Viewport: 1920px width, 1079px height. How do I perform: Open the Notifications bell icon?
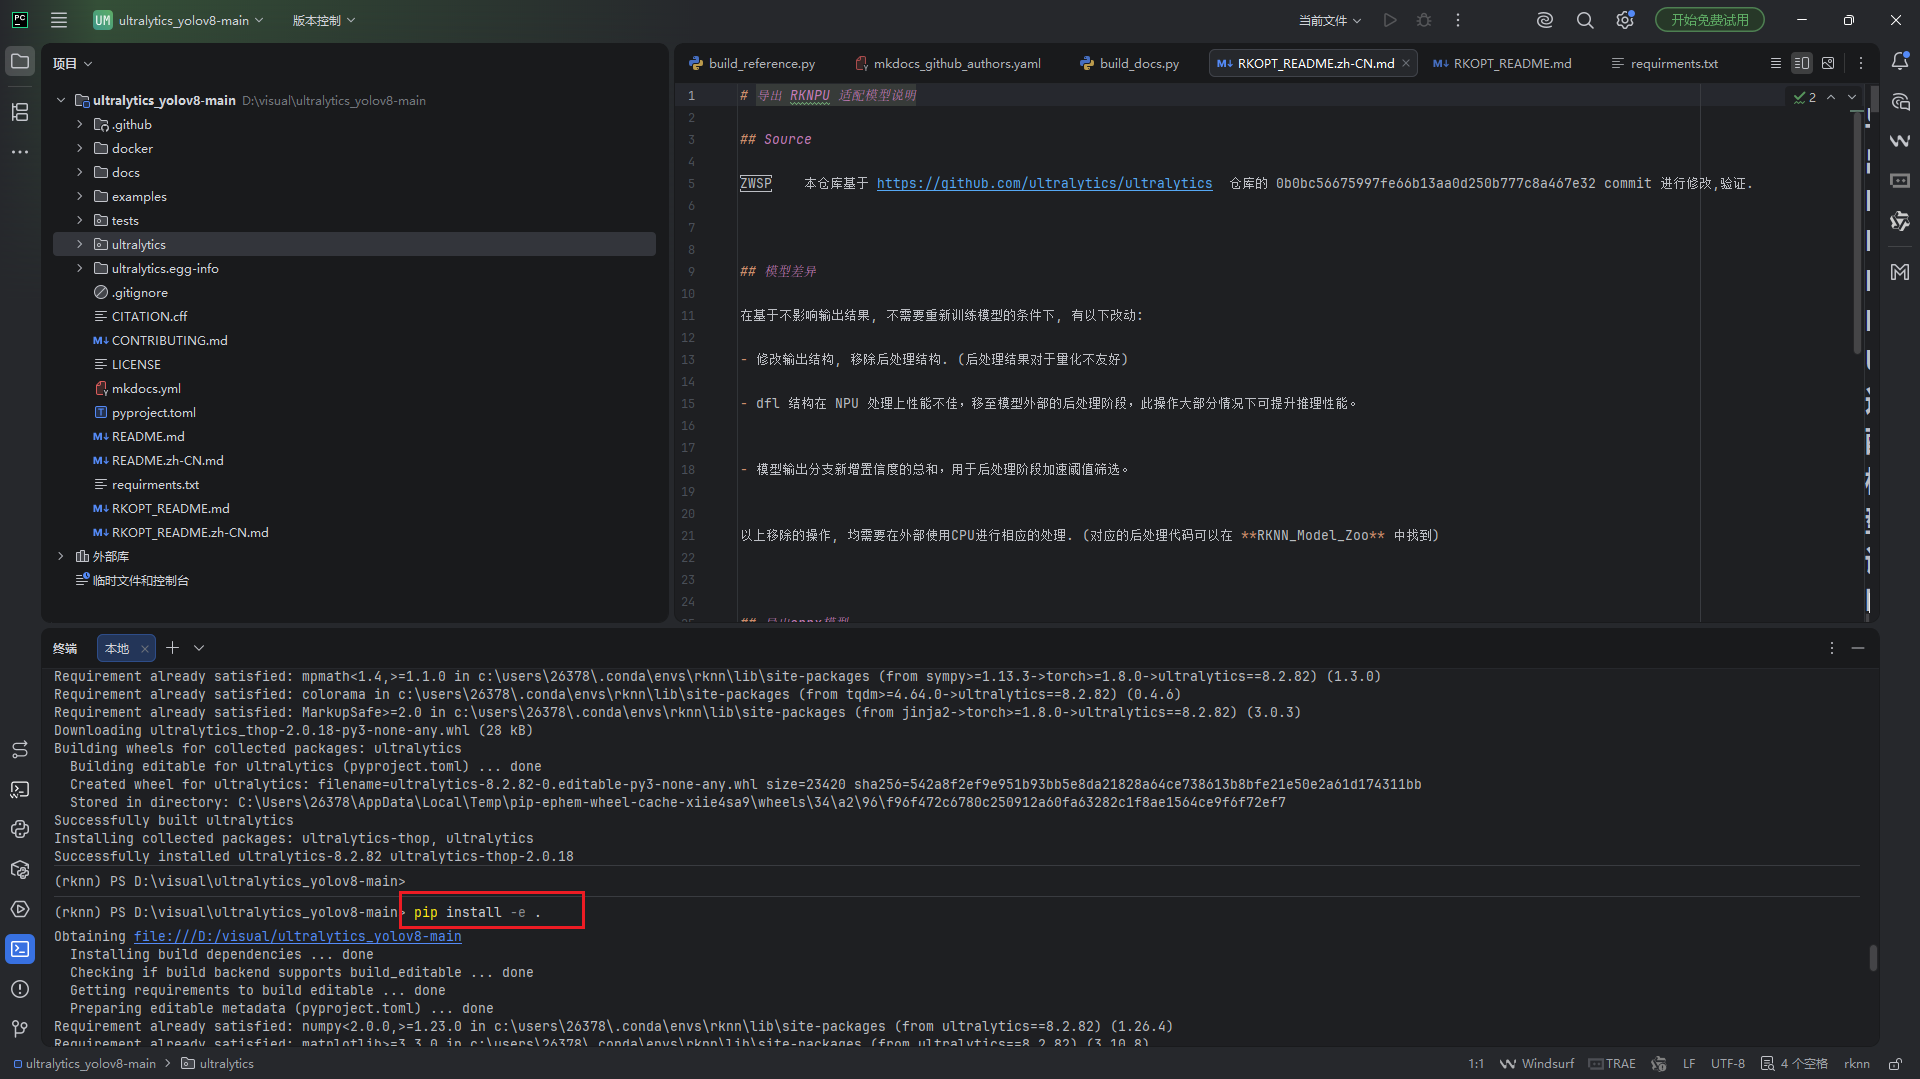(x=1900, y=62)
